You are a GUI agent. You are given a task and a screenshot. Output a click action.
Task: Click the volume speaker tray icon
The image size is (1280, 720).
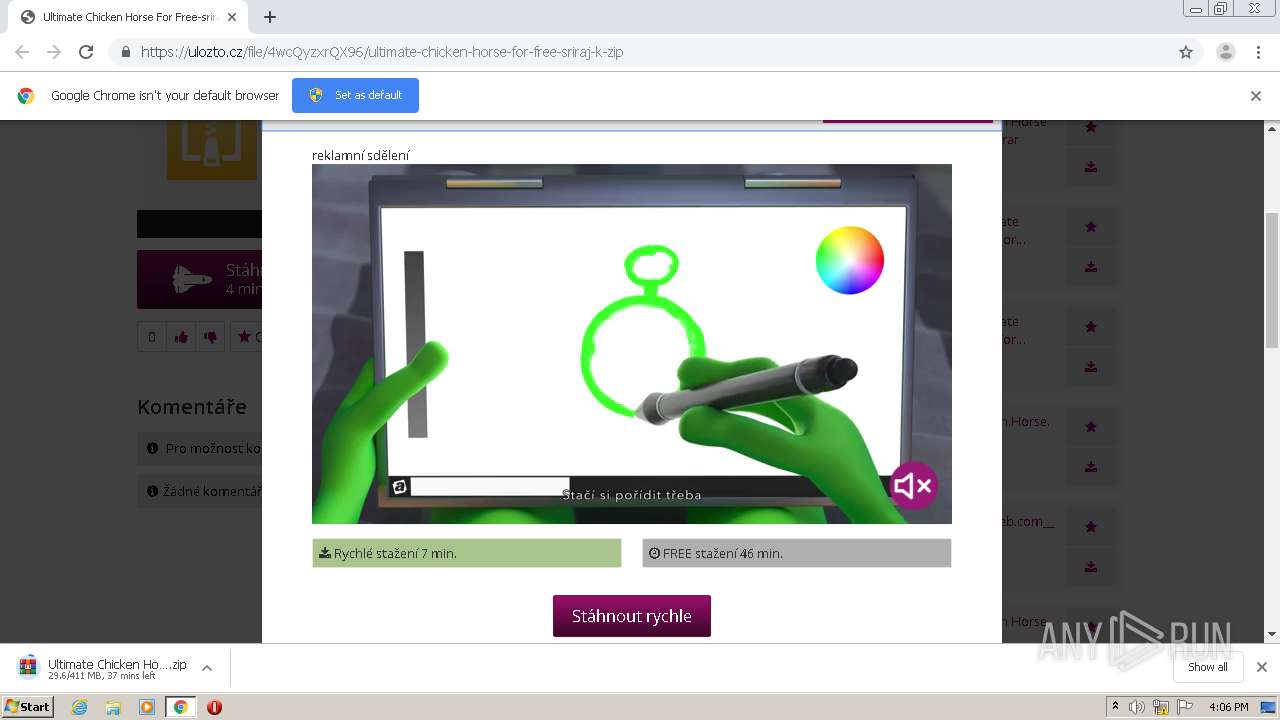(x=1137, y=707)
